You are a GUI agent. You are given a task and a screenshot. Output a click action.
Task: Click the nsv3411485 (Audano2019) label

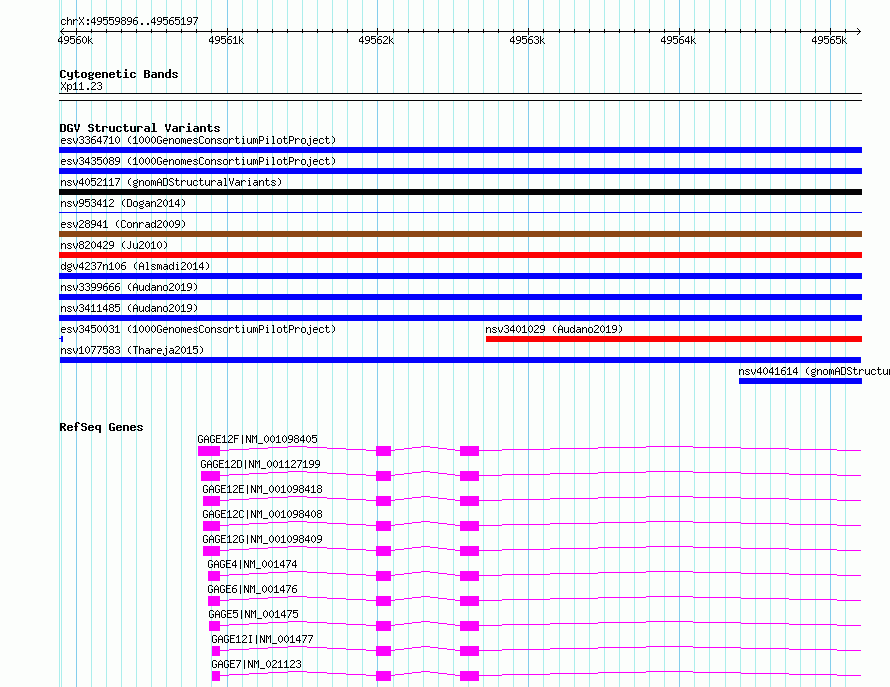(129, 308)
